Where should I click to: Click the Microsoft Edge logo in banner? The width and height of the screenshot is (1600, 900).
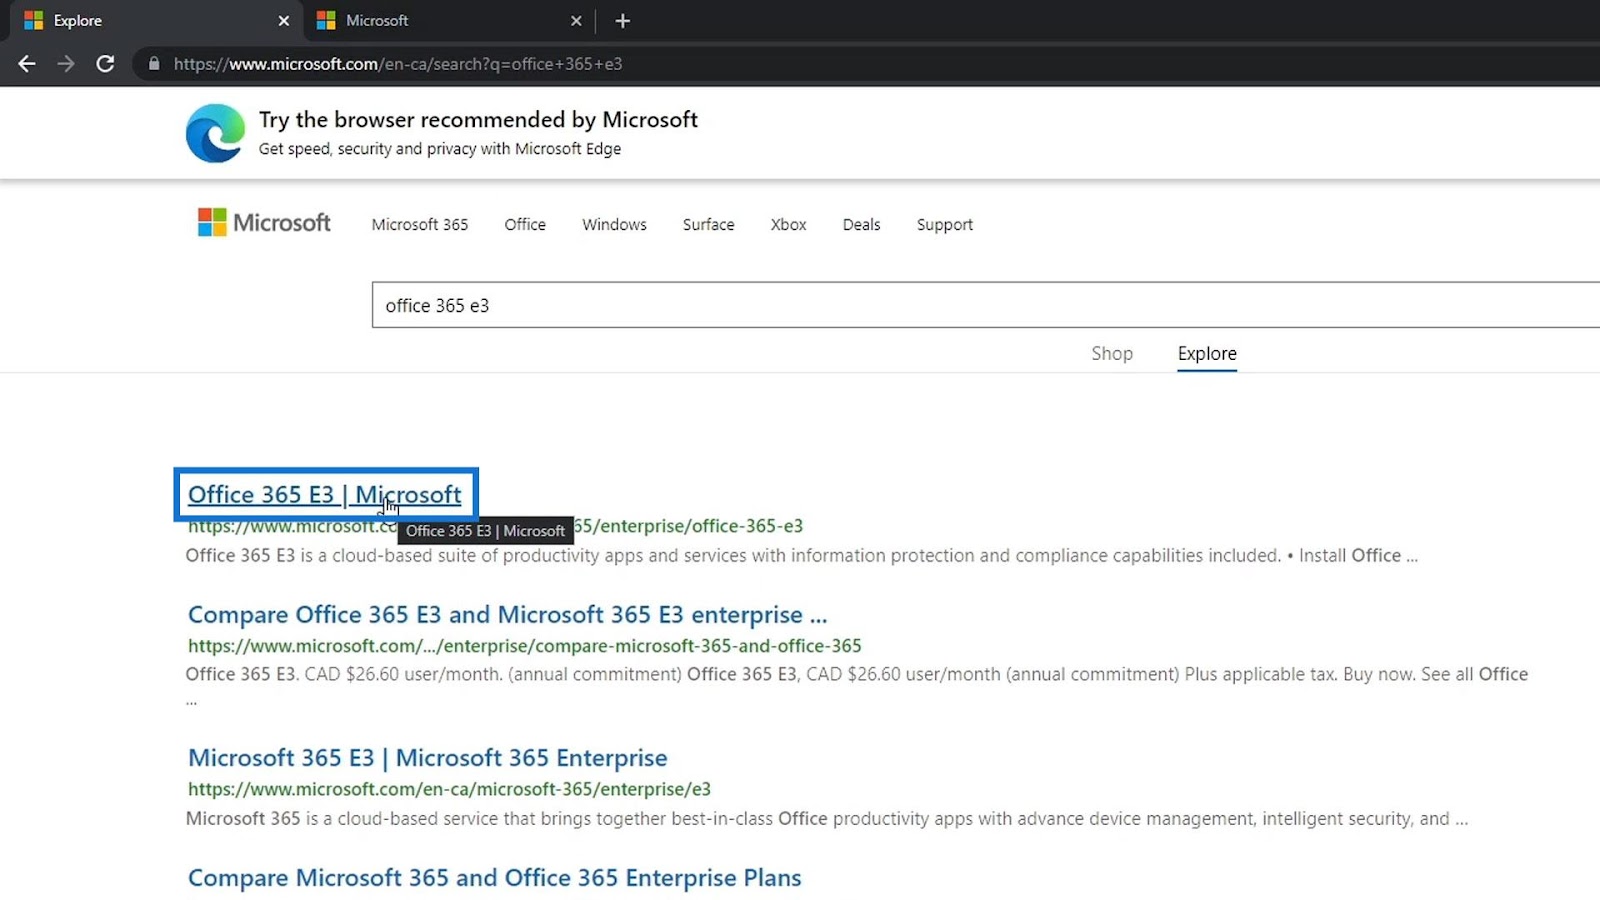pos(215,133)
